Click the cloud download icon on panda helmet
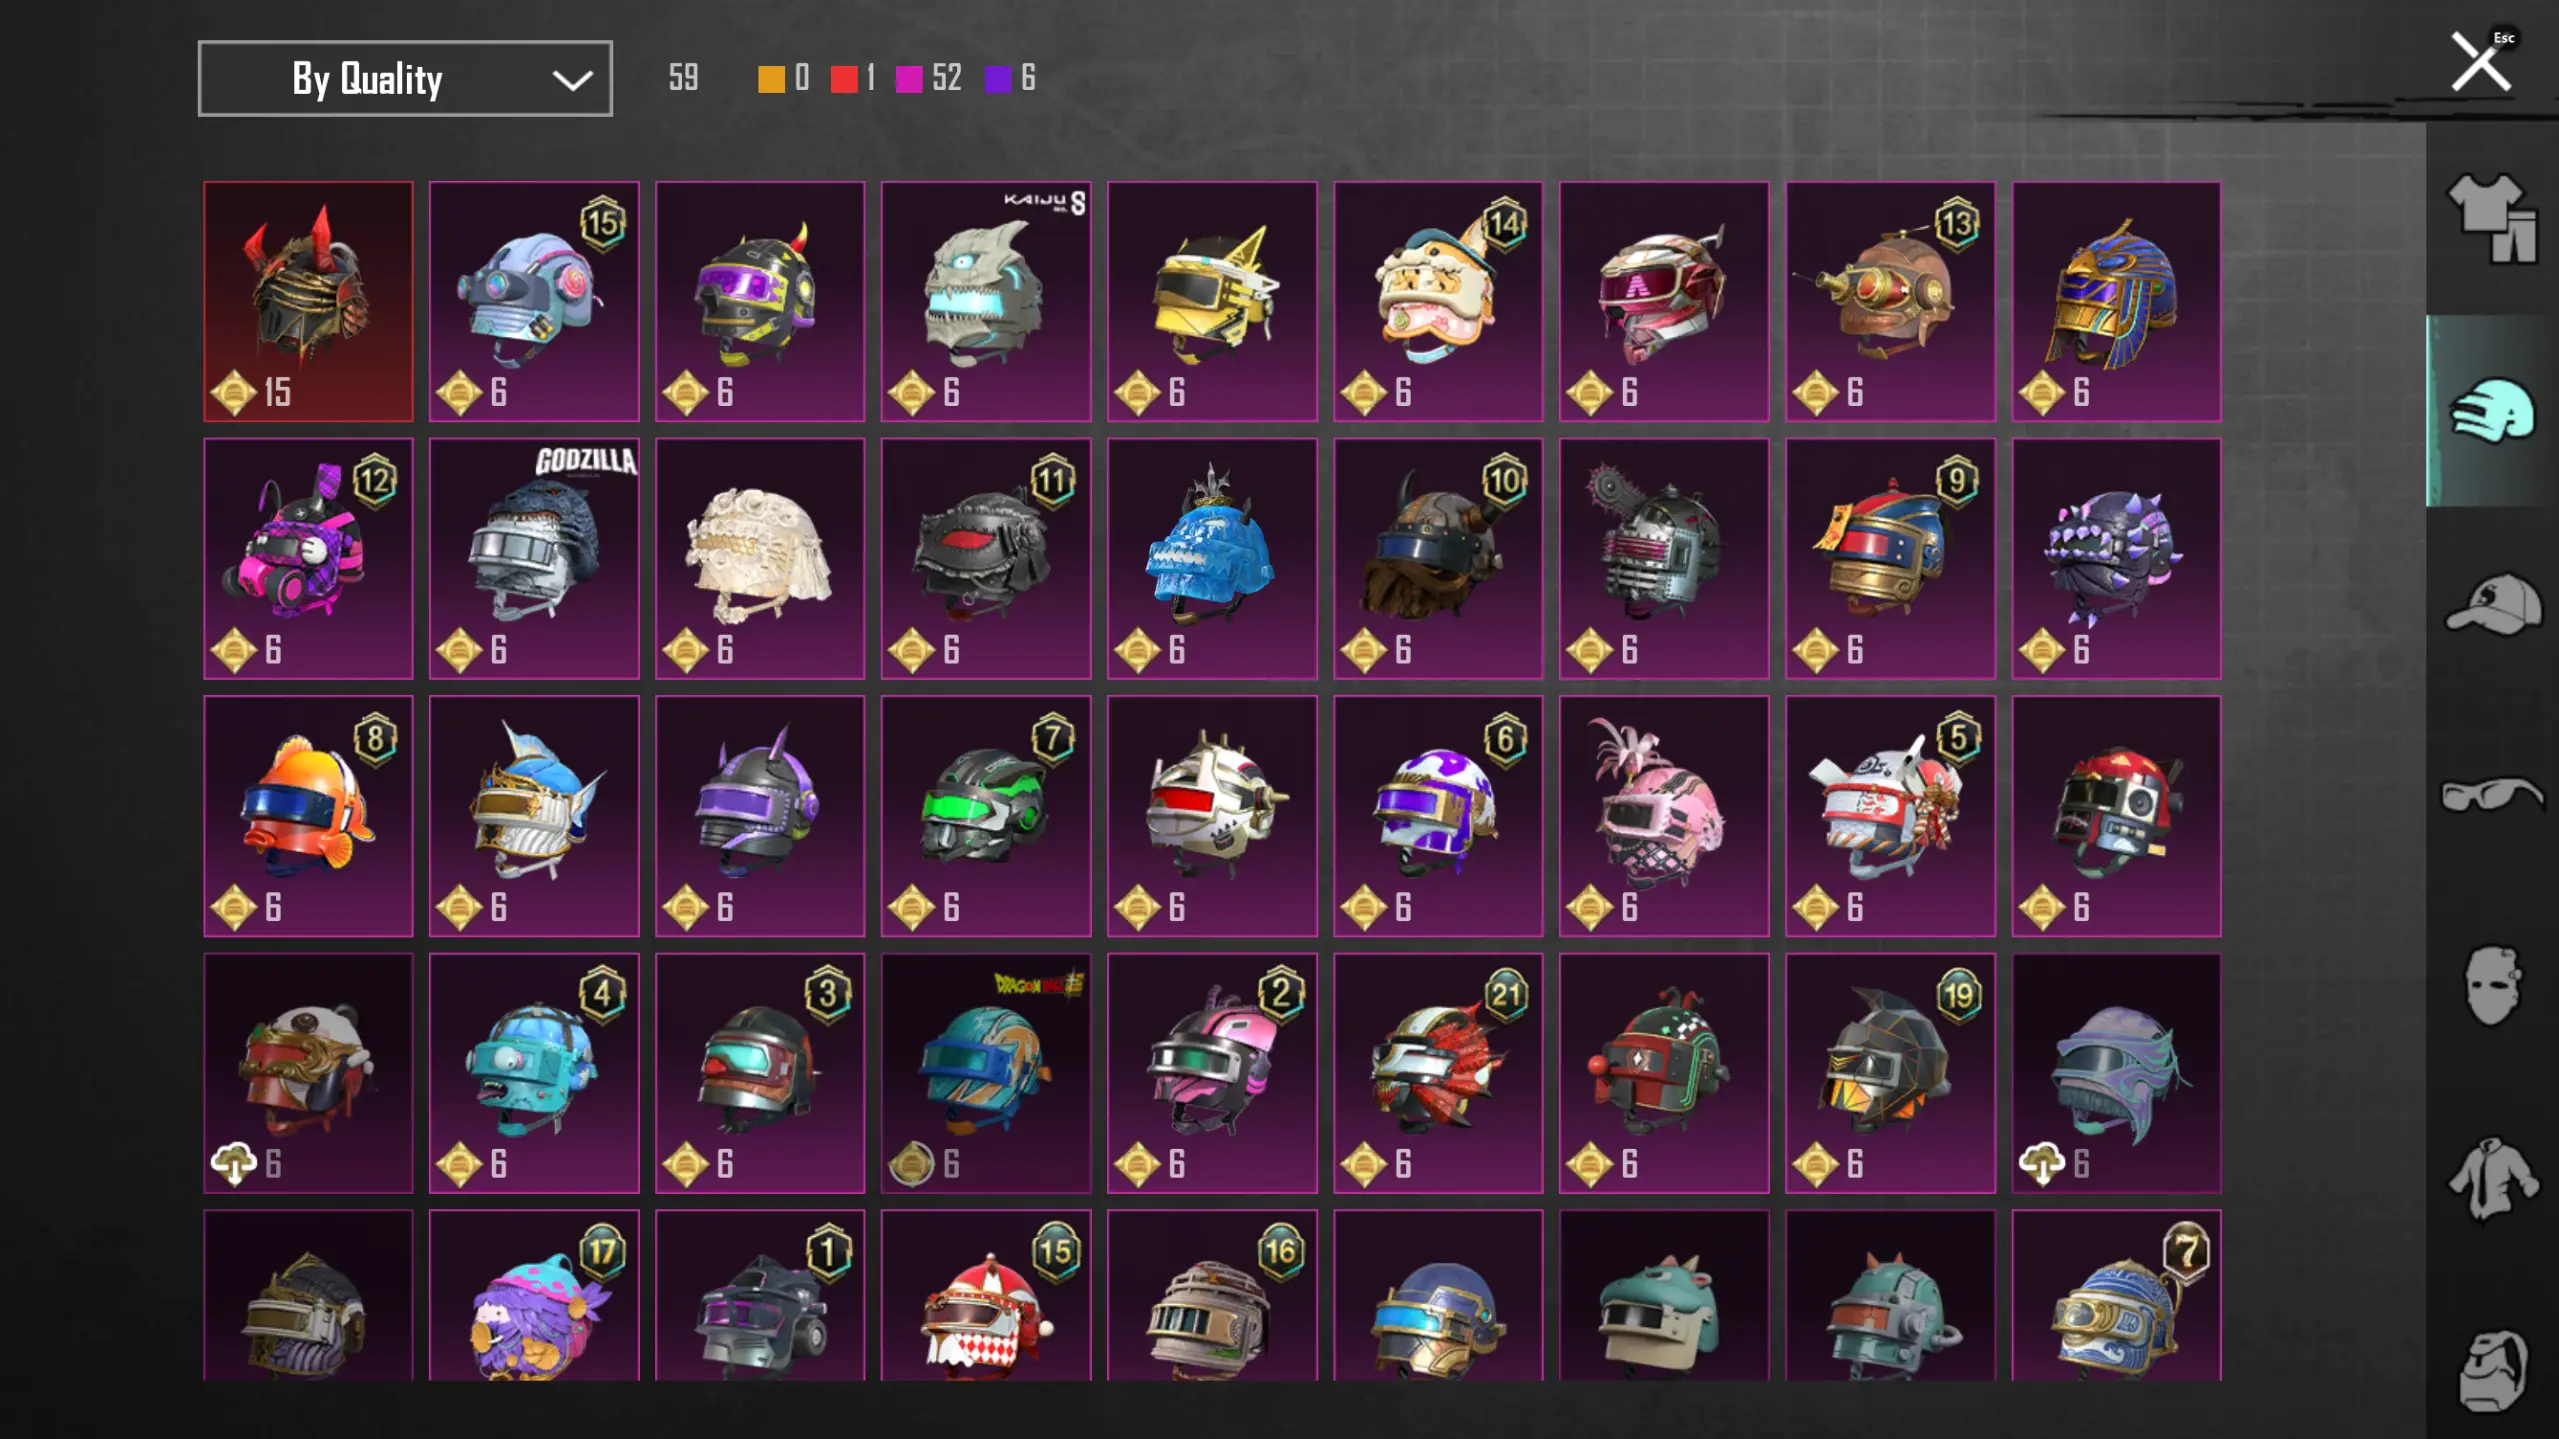2559x1439 pixels. (233, 1163)
